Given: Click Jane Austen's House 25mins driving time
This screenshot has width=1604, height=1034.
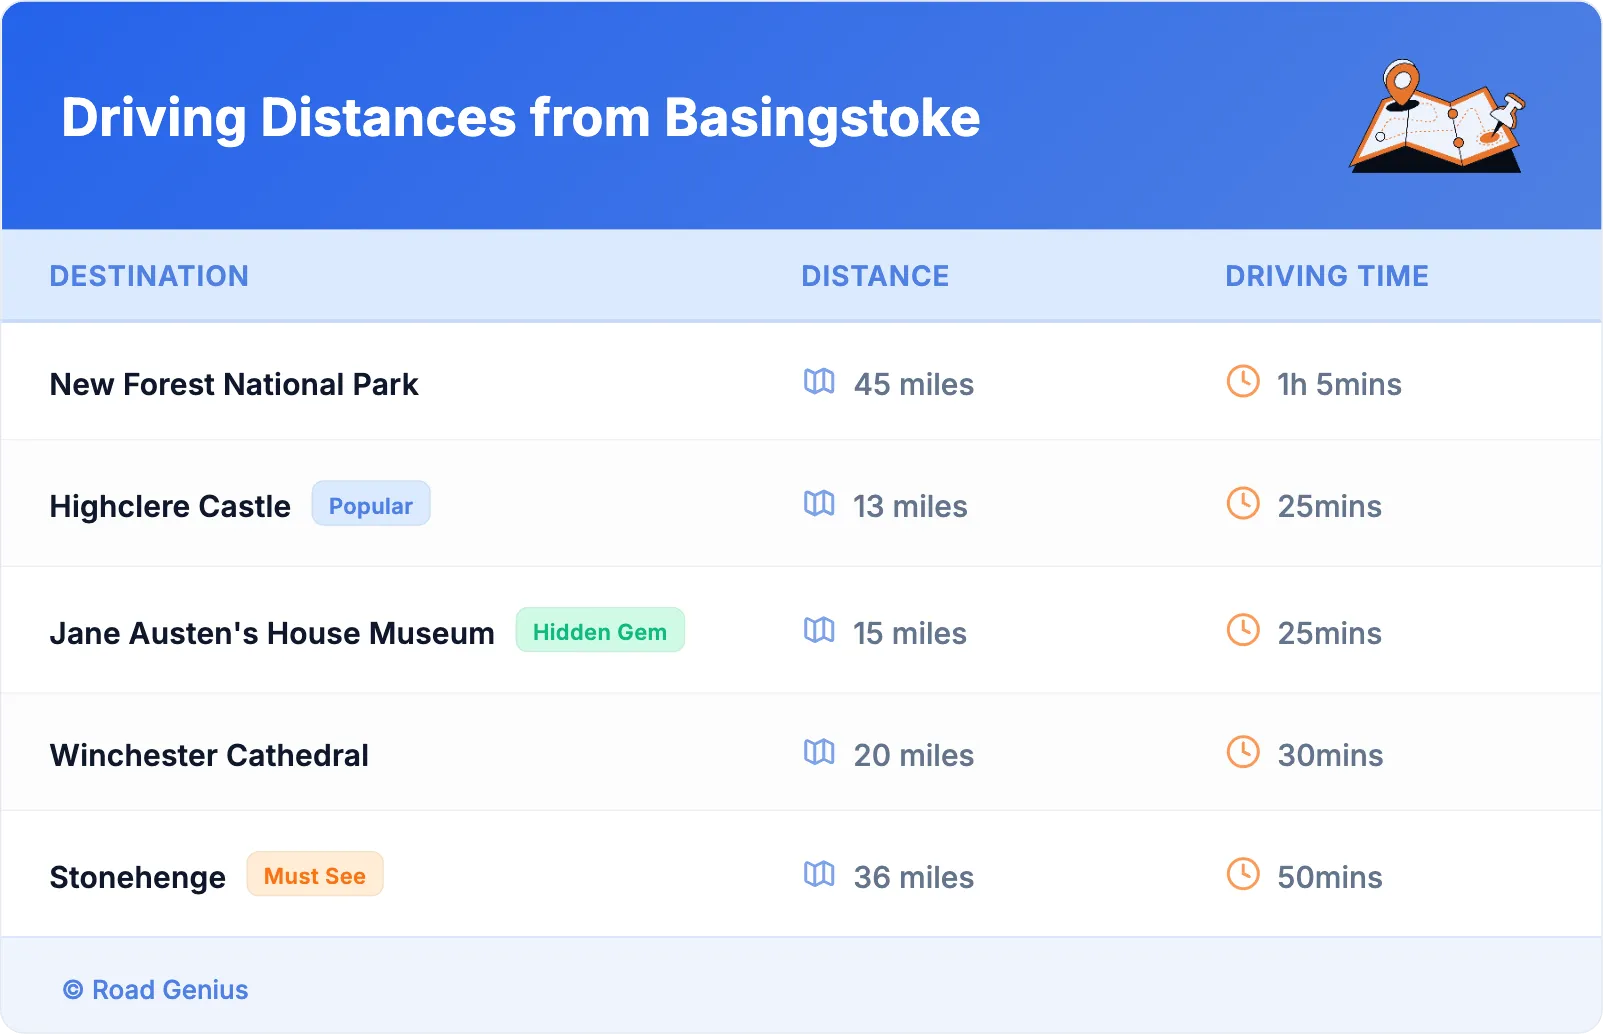Looking at the screenshot, I should pyautogui.click(x=1330, y=633).
